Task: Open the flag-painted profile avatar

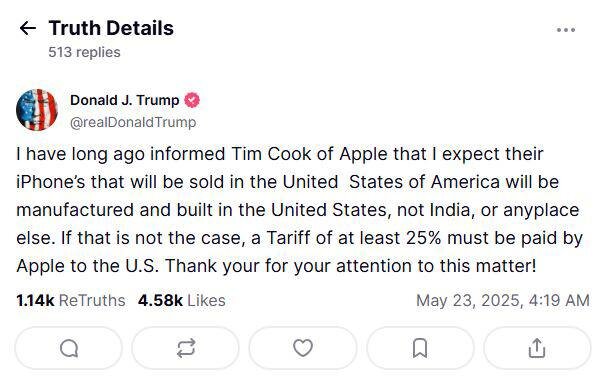Action: pyautogui.click(x=37, y=110)
